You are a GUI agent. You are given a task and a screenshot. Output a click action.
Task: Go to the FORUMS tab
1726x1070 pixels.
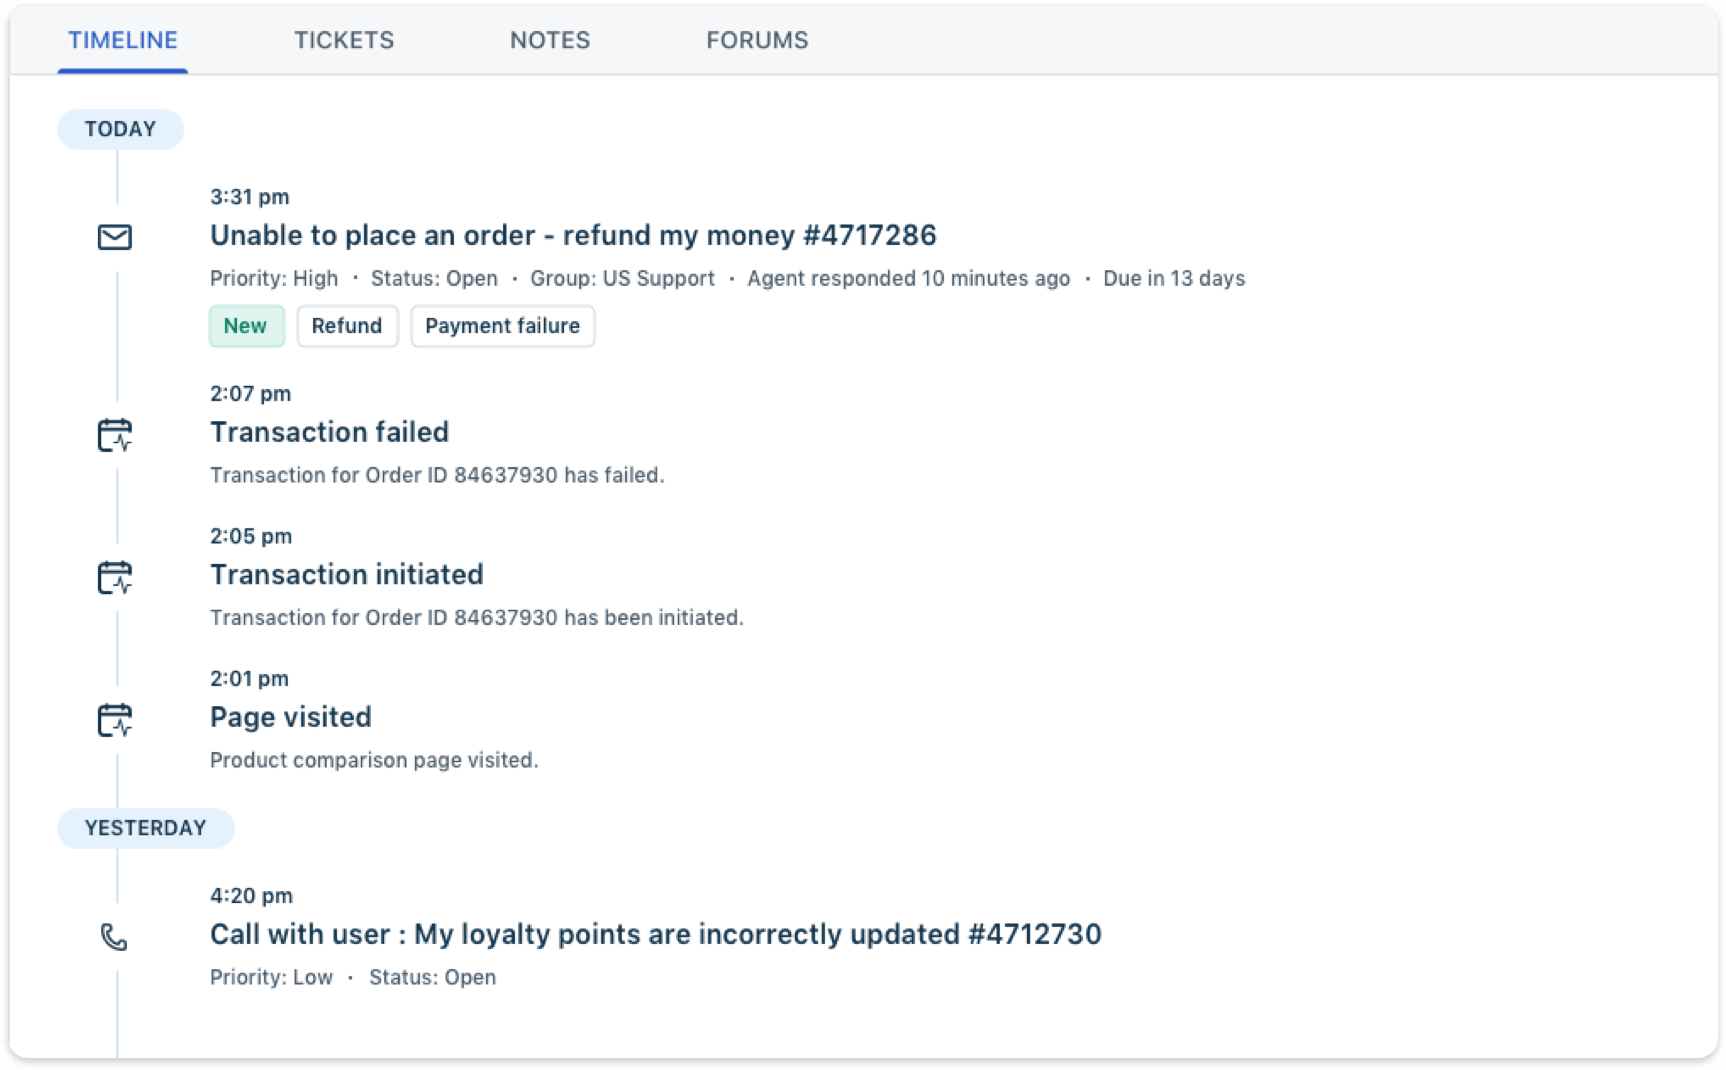click(757, 40)
